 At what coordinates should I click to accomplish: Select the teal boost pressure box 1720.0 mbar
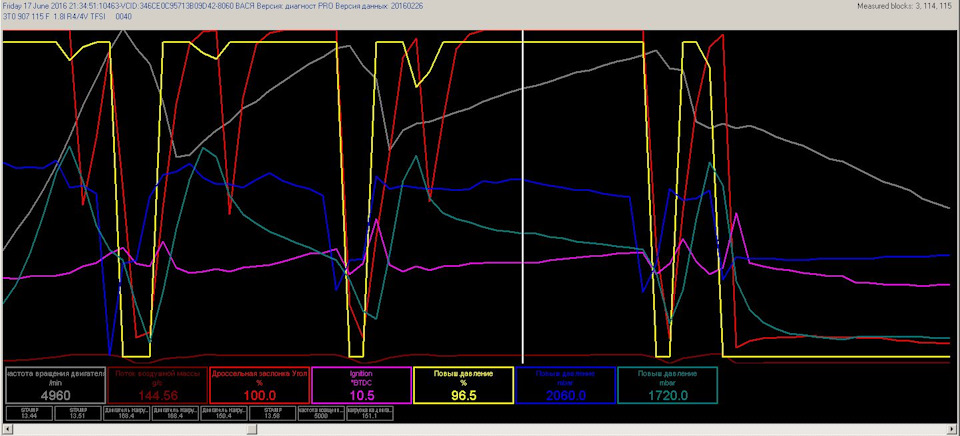(x=667, y=385)
